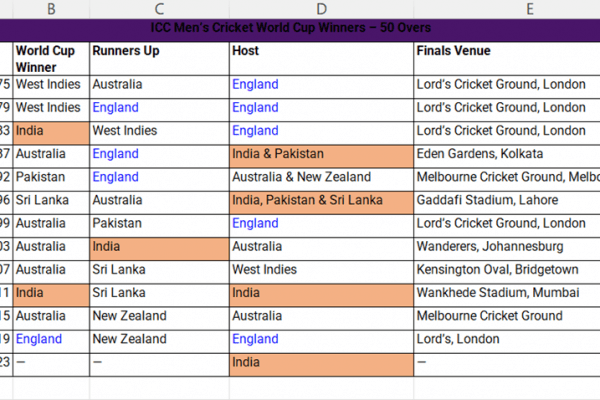The image size is (600, 400).
Task: Click the 'Lord's, London' venue cell
Action: click(507, 342)
